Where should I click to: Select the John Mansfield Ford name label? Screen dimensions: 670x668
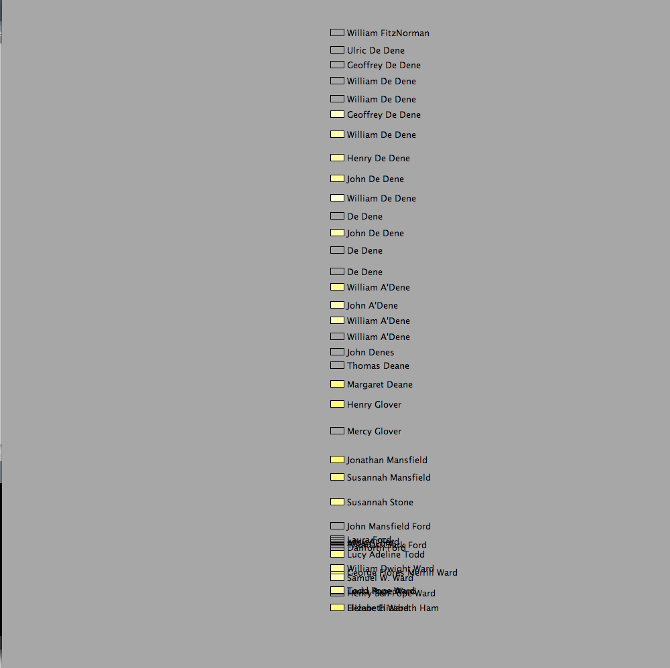coord(389,527)
